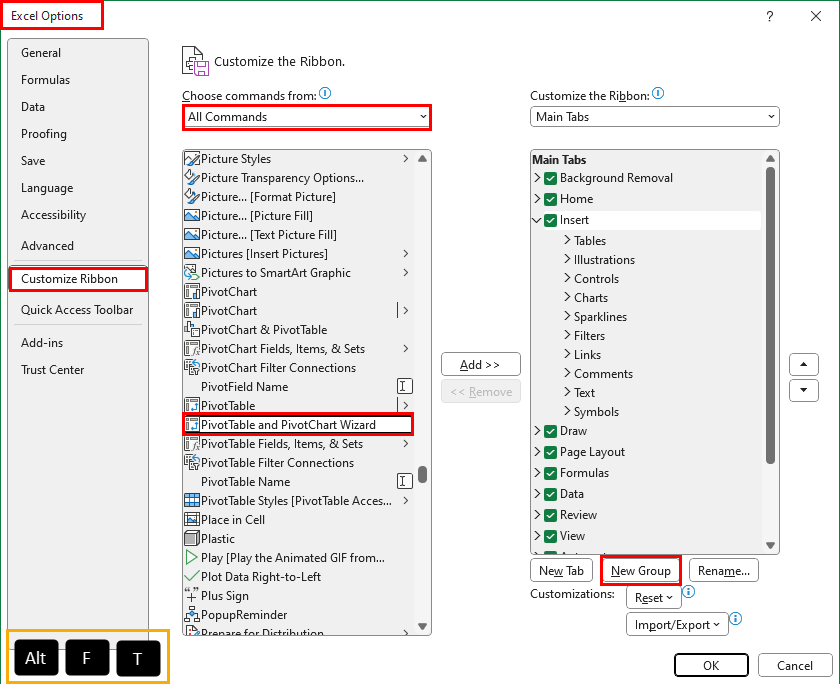The image size is (840, 684).
Task: Click the Move Down arrow button
Action: 804,390
